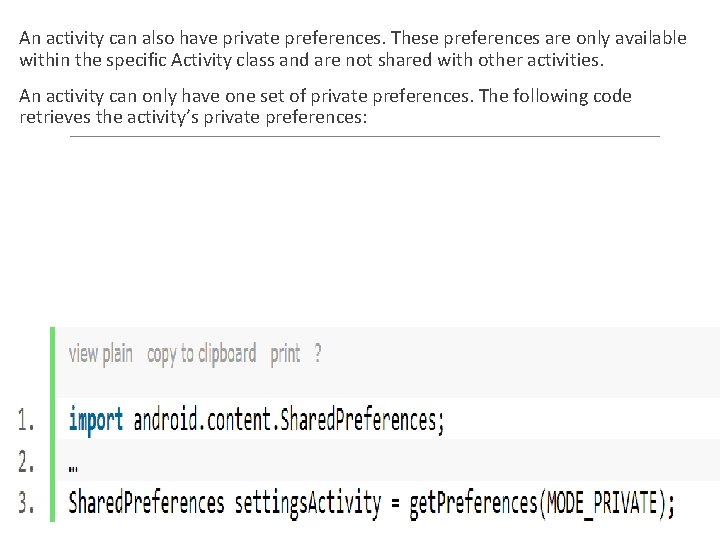Image resolution: width=720 pixels, height=540 pixels.
Task: Click "android.content.SharedPreferences;" in line 1
Action: (289, 420)
